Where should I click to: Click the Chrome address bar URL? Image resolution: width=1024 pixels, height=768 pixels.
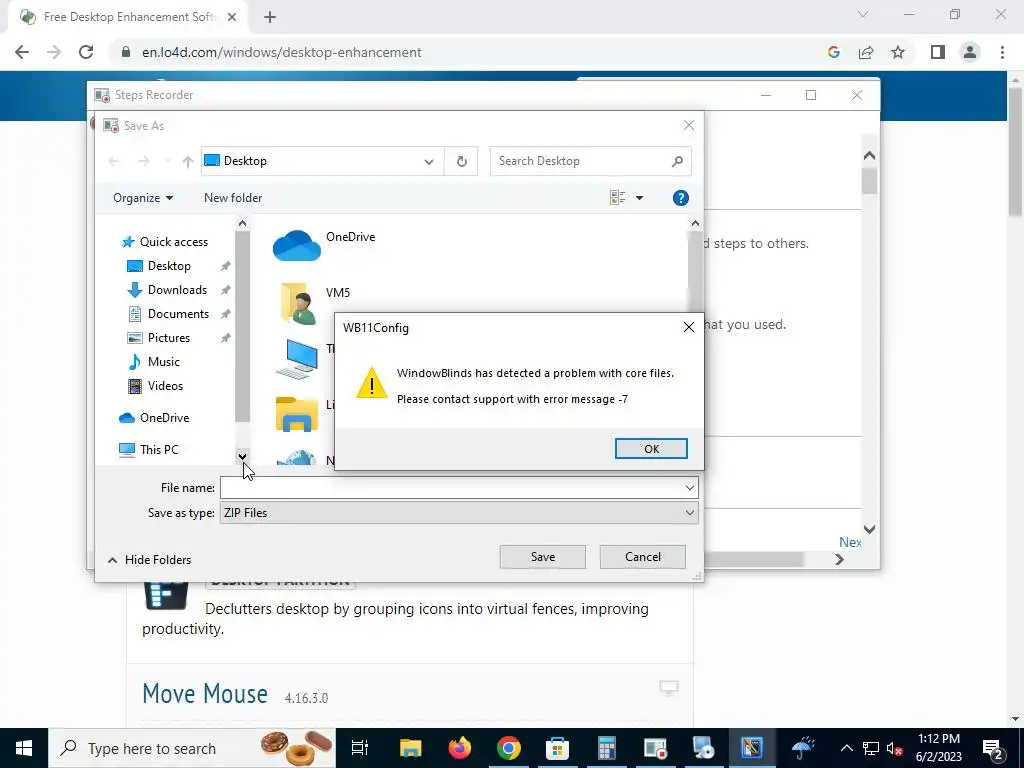click(281, 52)
